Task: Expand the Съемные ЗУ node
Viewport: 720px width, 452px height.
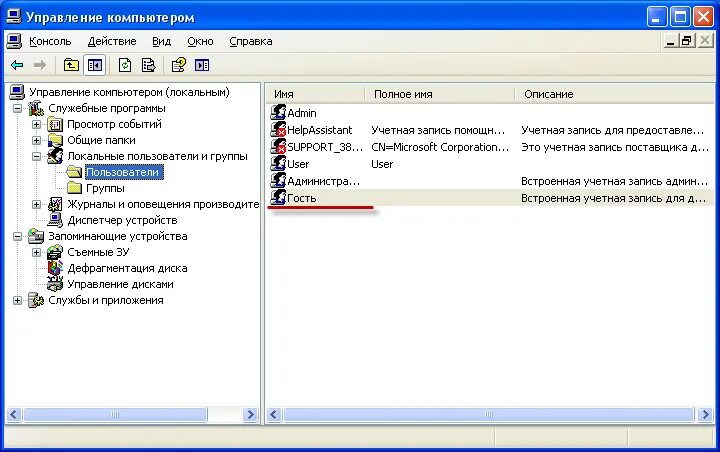Action: 36,252
